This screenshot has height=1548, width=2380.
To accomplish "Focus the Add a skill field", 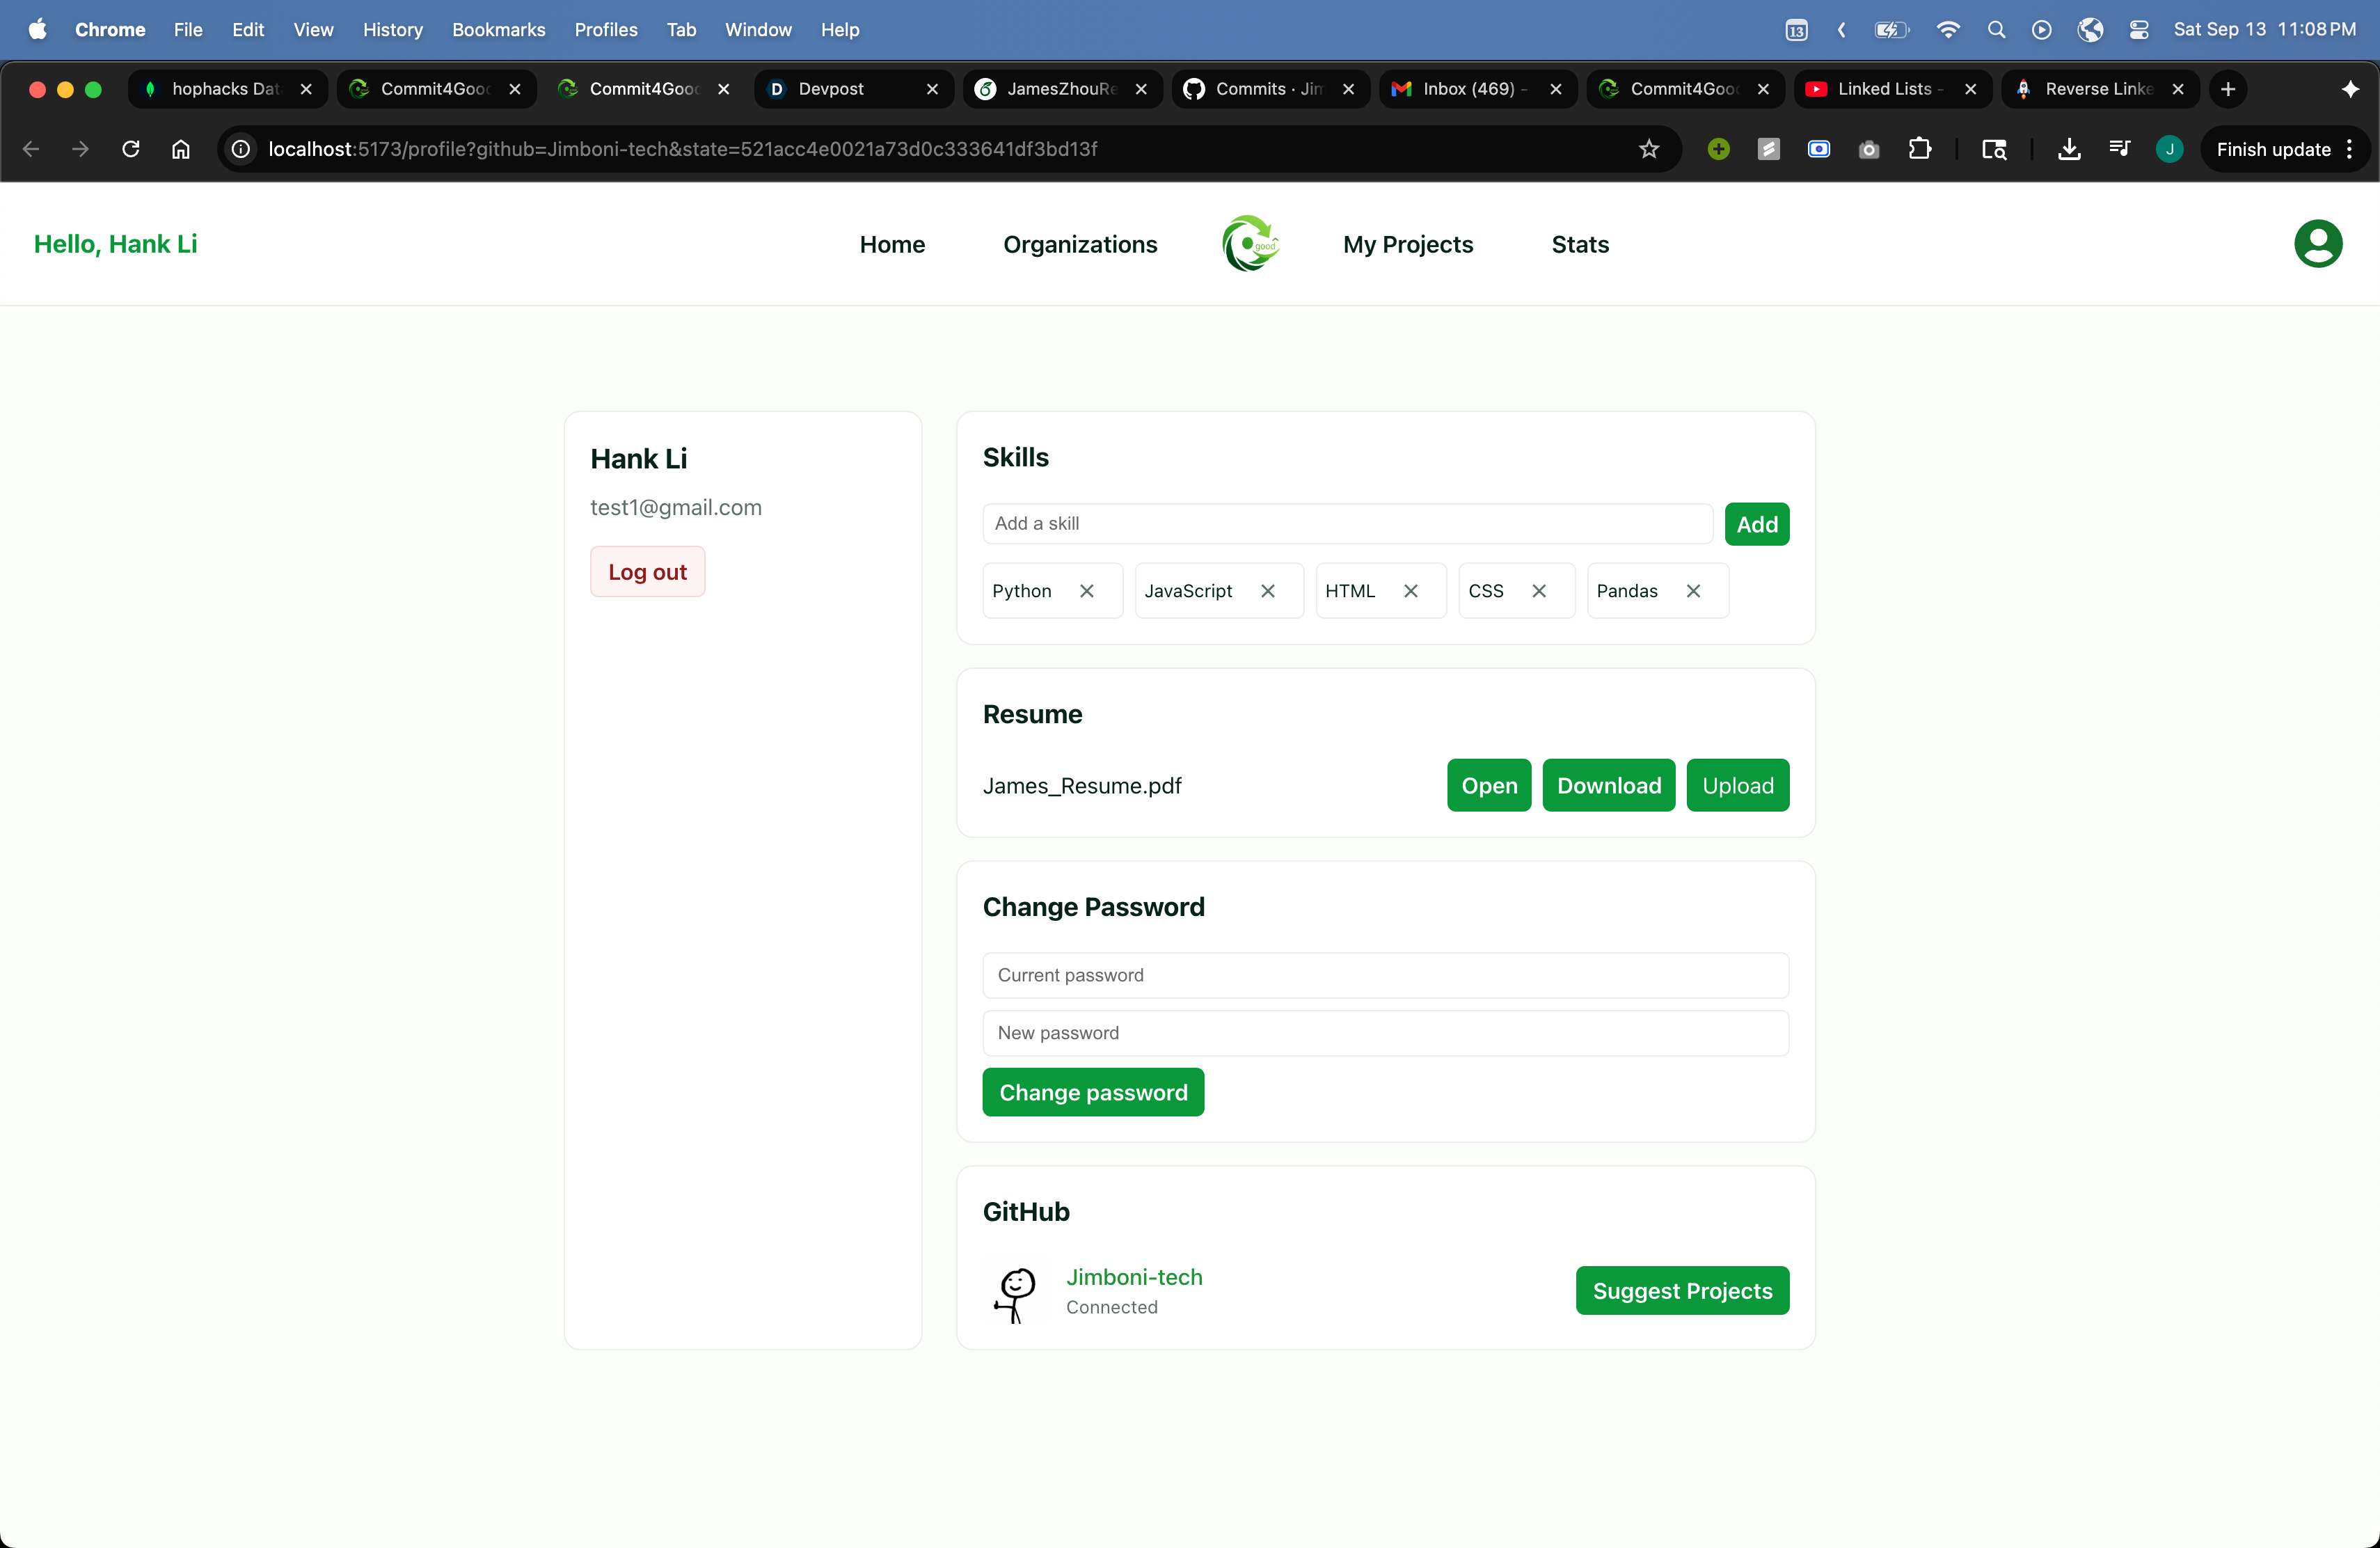I will click(x=1346, y=524).
